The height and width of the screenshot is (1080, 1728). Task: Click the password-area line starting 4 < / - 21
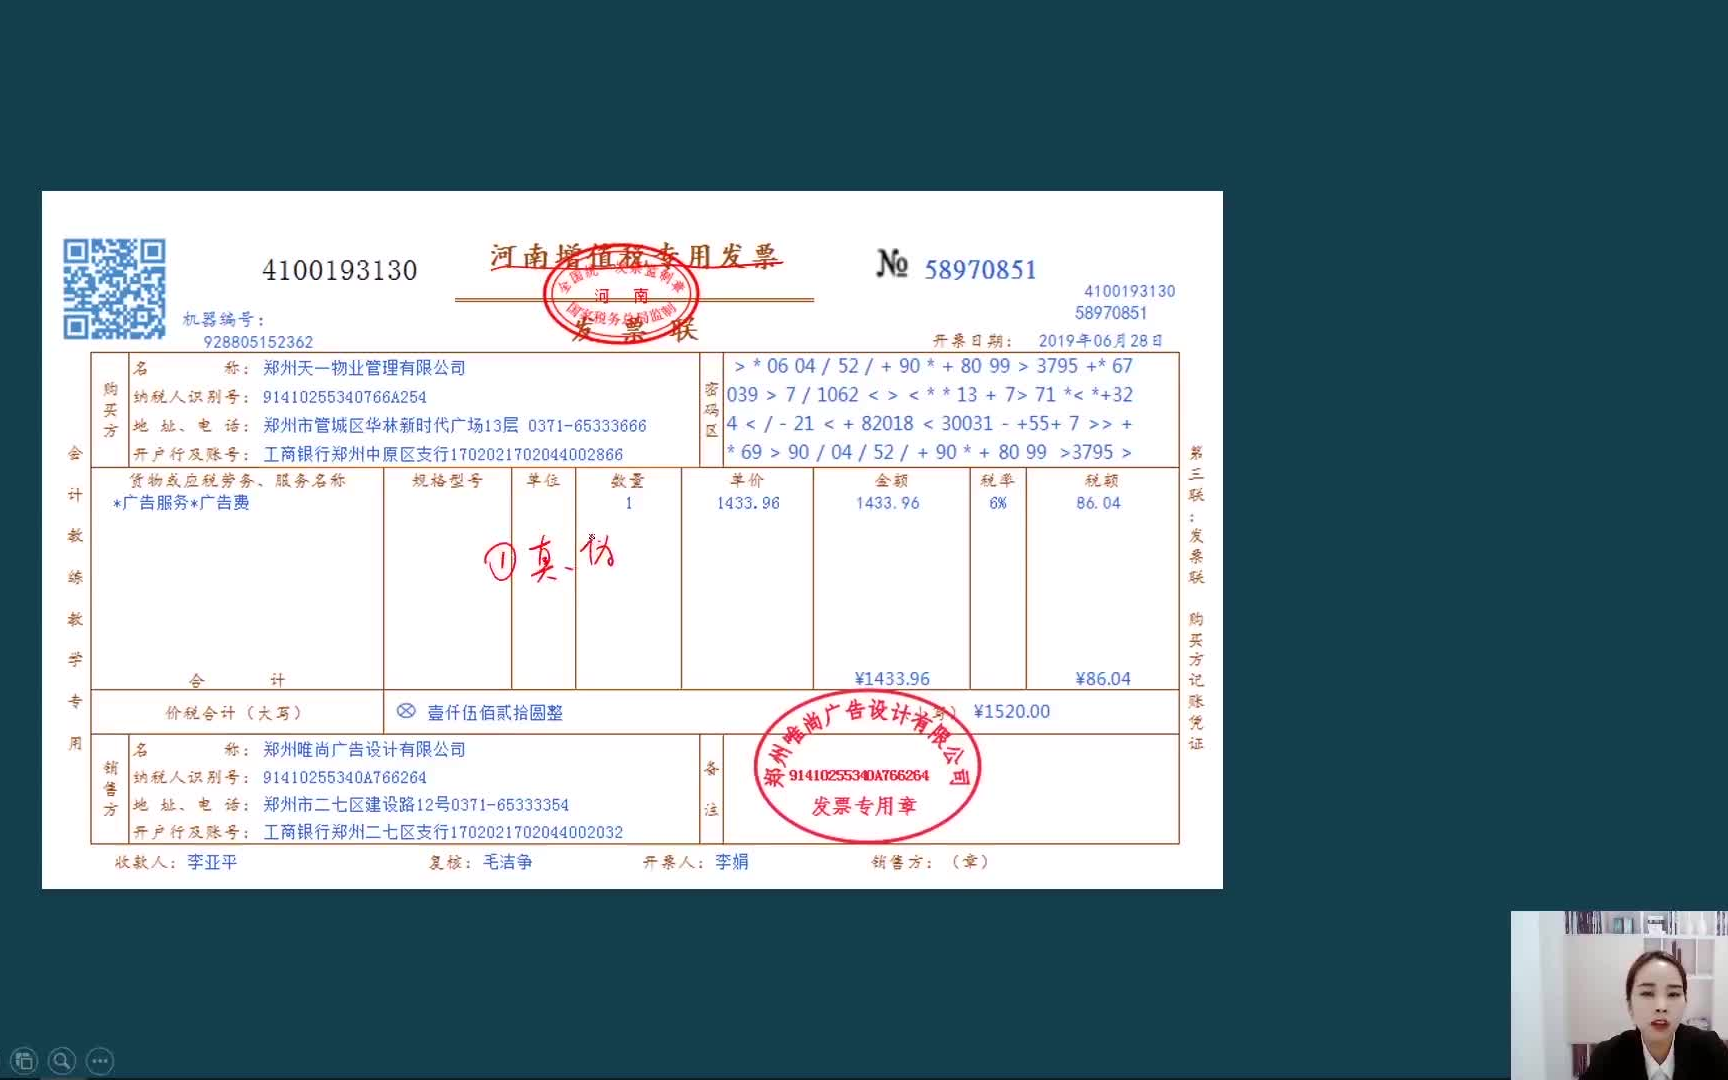click(930, 424)
